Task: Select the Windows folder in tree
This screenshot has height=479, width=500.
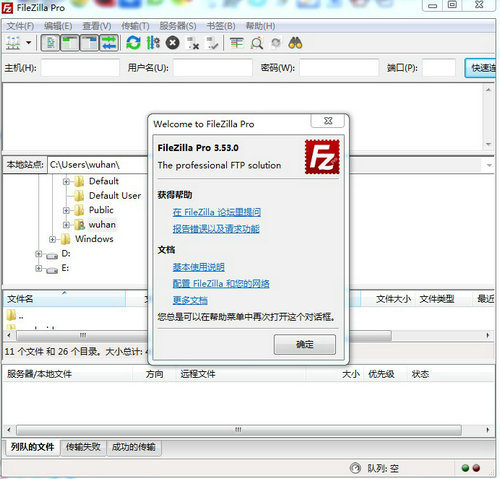Action: click(94, 239)
